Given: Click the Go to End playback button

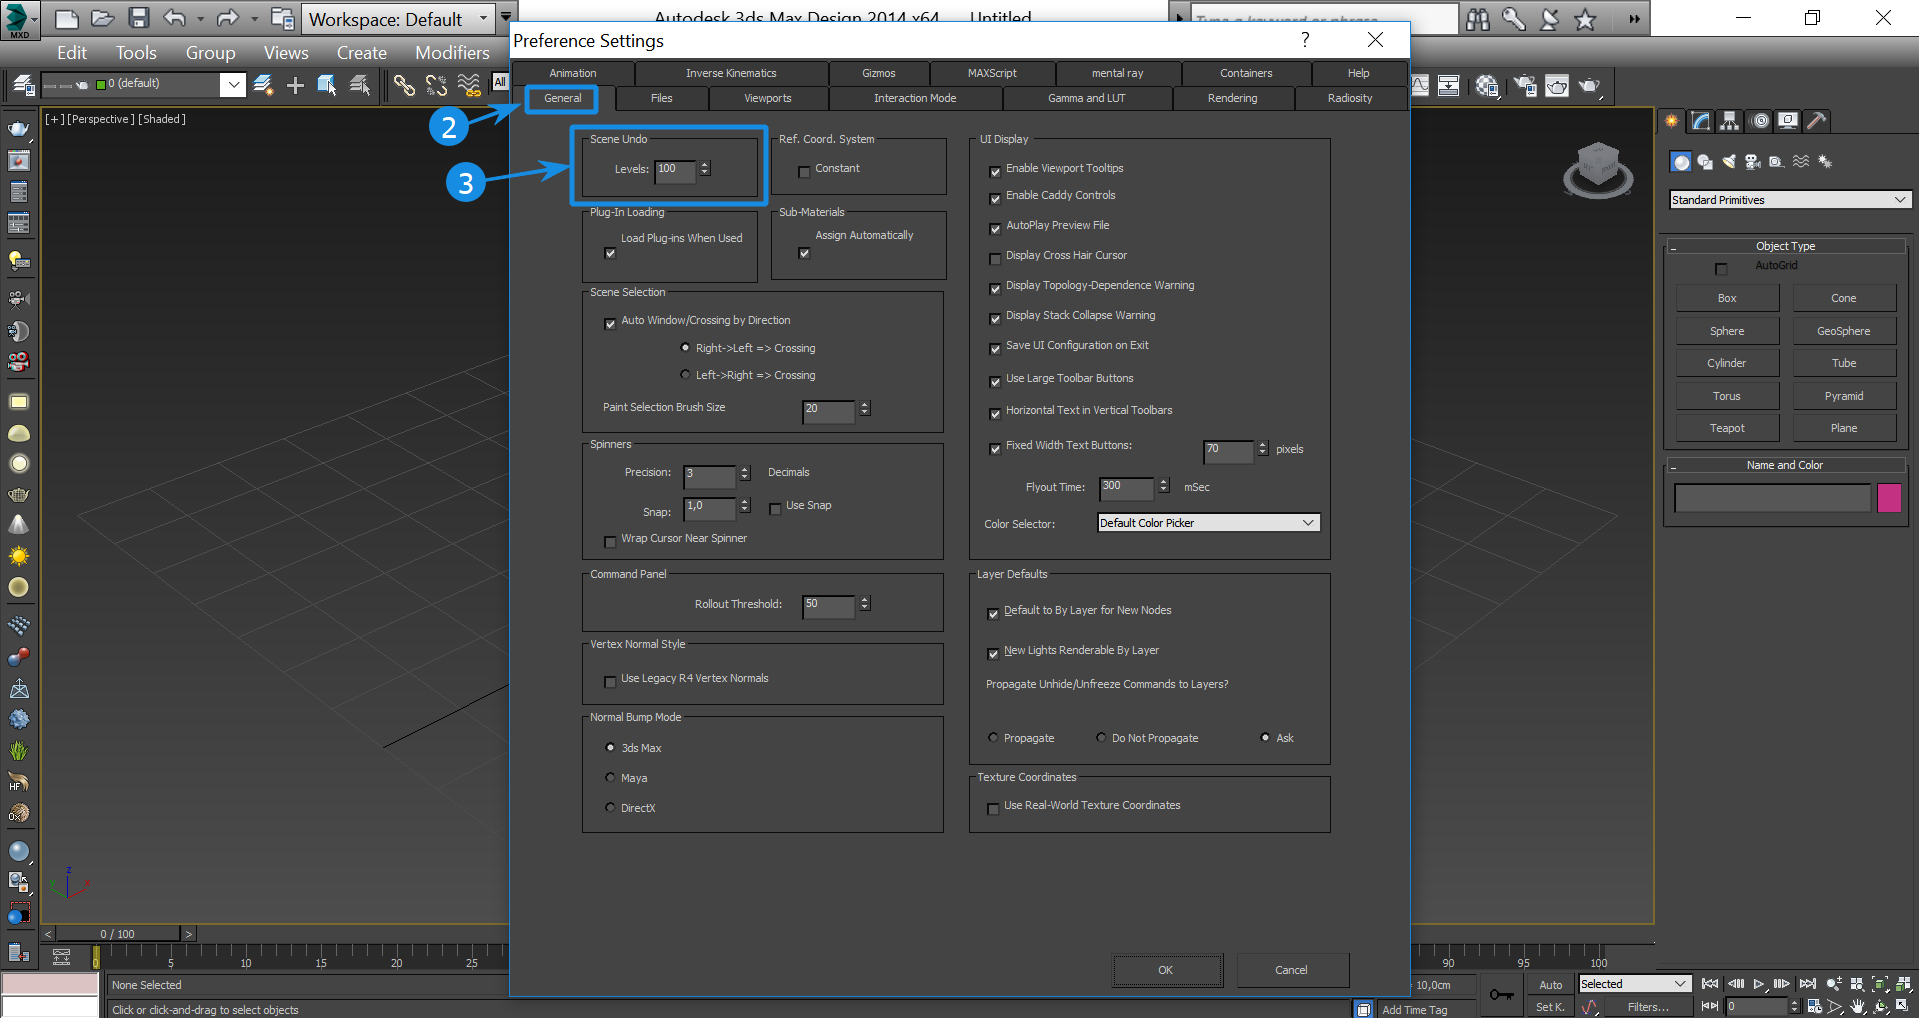Looking at the screenshot, I should [x=1807, y=984].
